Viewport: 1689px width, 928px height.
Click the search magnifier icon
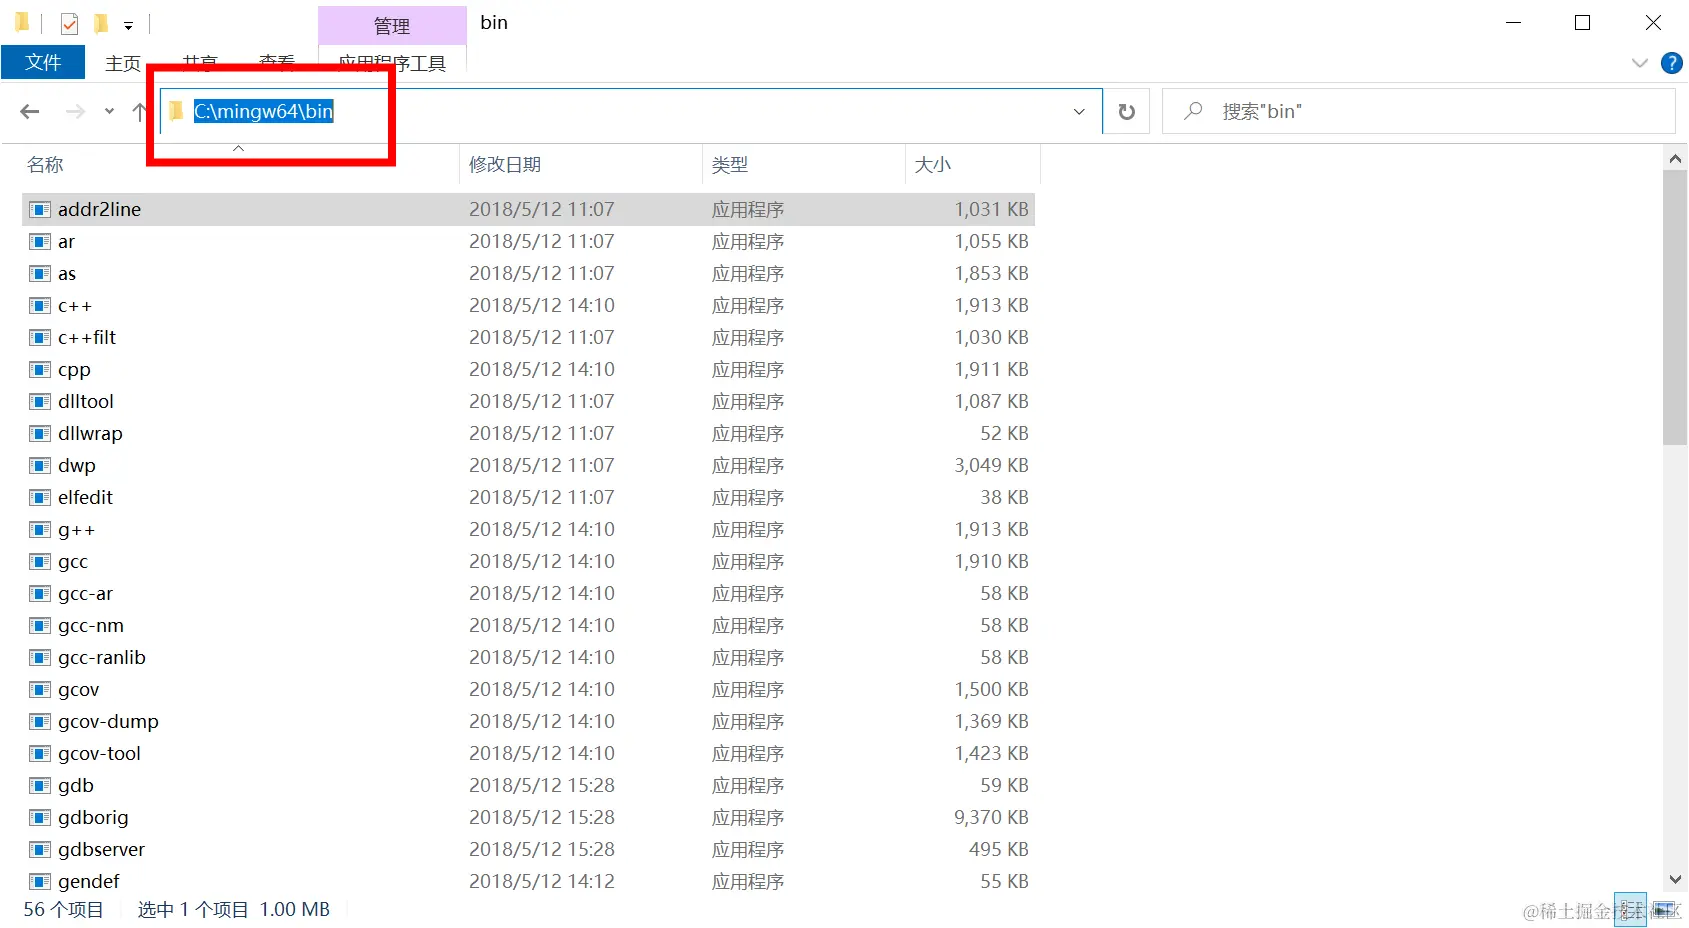(x=1192, y=111)
